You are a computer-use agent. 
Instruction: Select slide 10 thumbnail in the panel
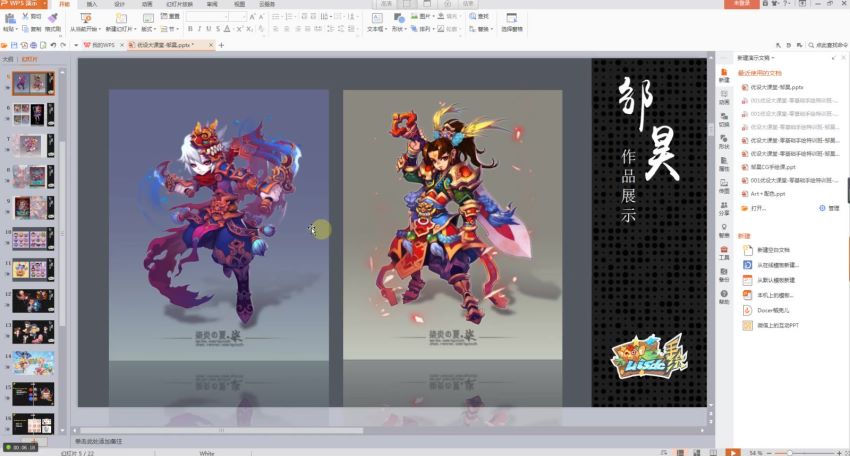pyautogui.click(x=33, y=239)
